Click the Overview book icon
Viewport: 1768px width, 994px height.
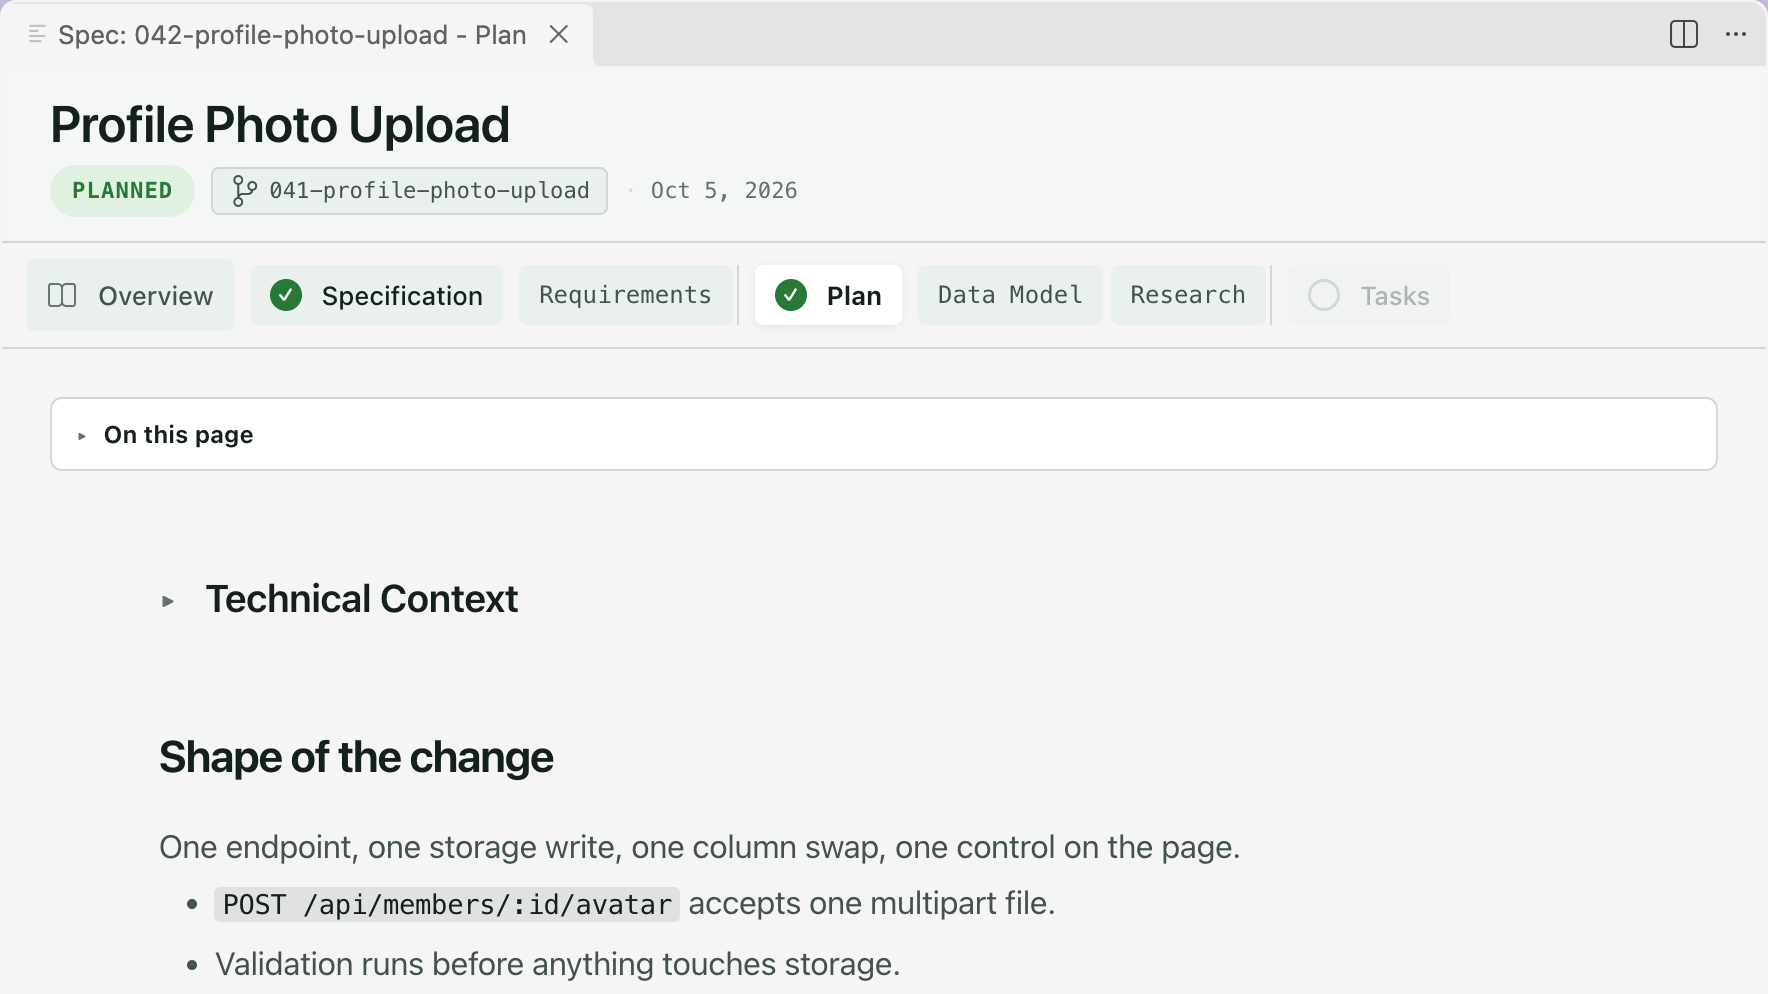point(62,295)
